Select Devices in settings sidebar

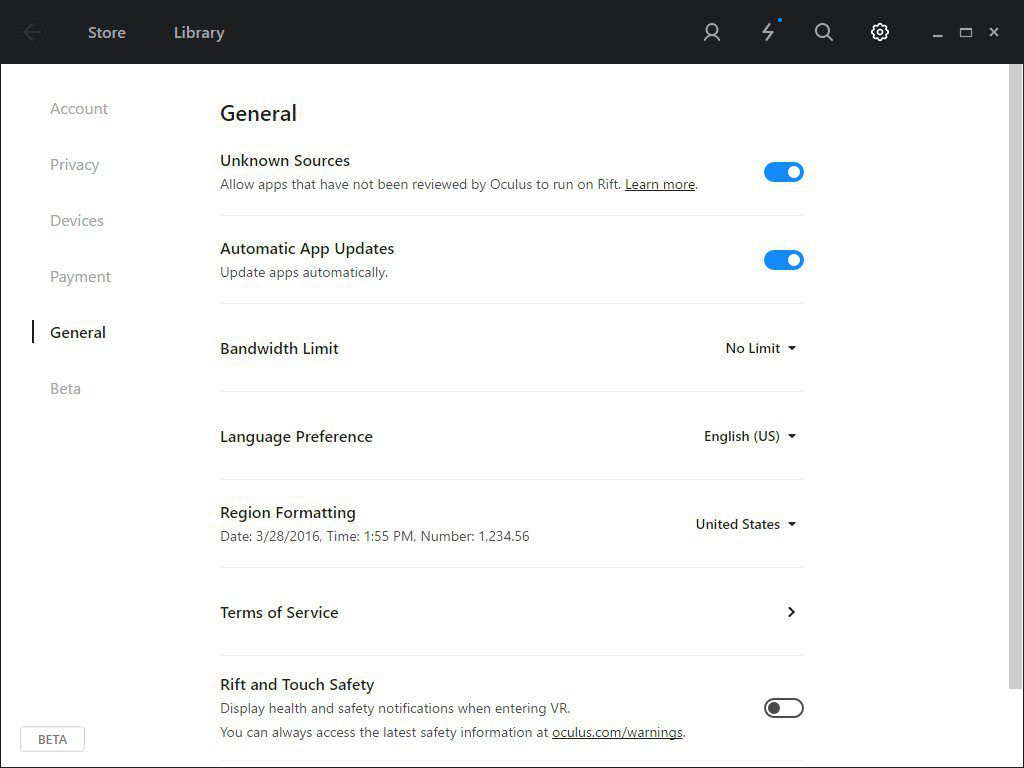(x=77, y=221)
